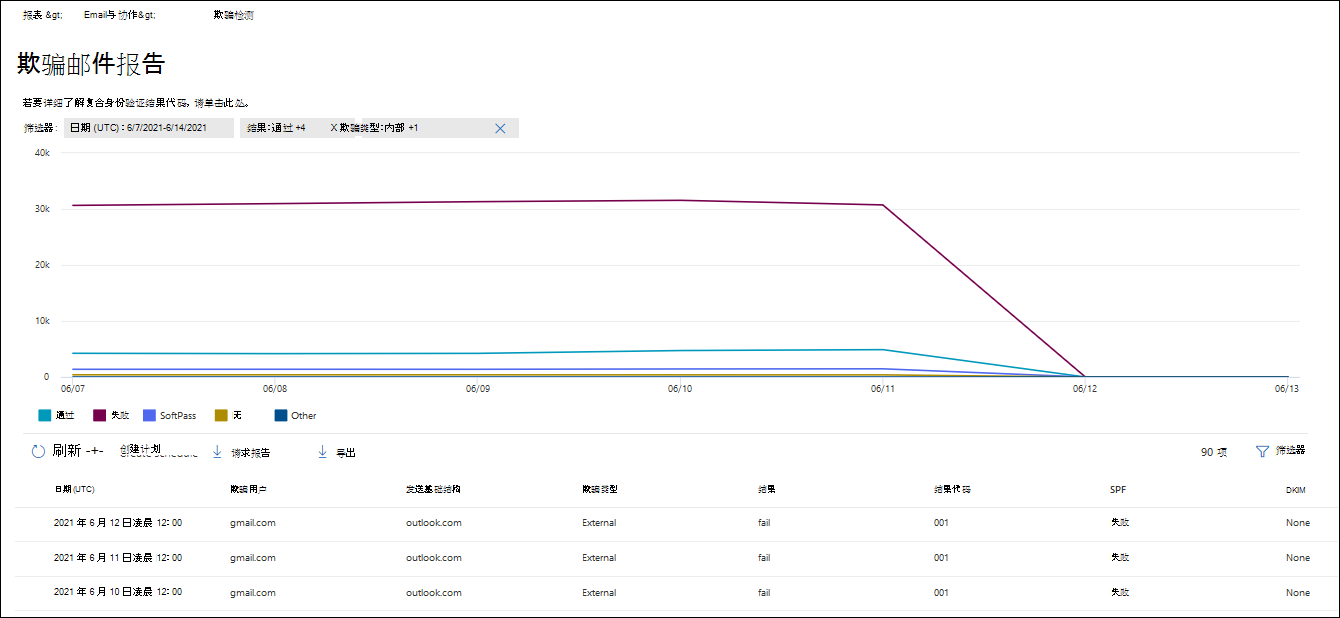
Task: Toggle the Other dark blue legend swatch
Action: (x=281, y=415)
